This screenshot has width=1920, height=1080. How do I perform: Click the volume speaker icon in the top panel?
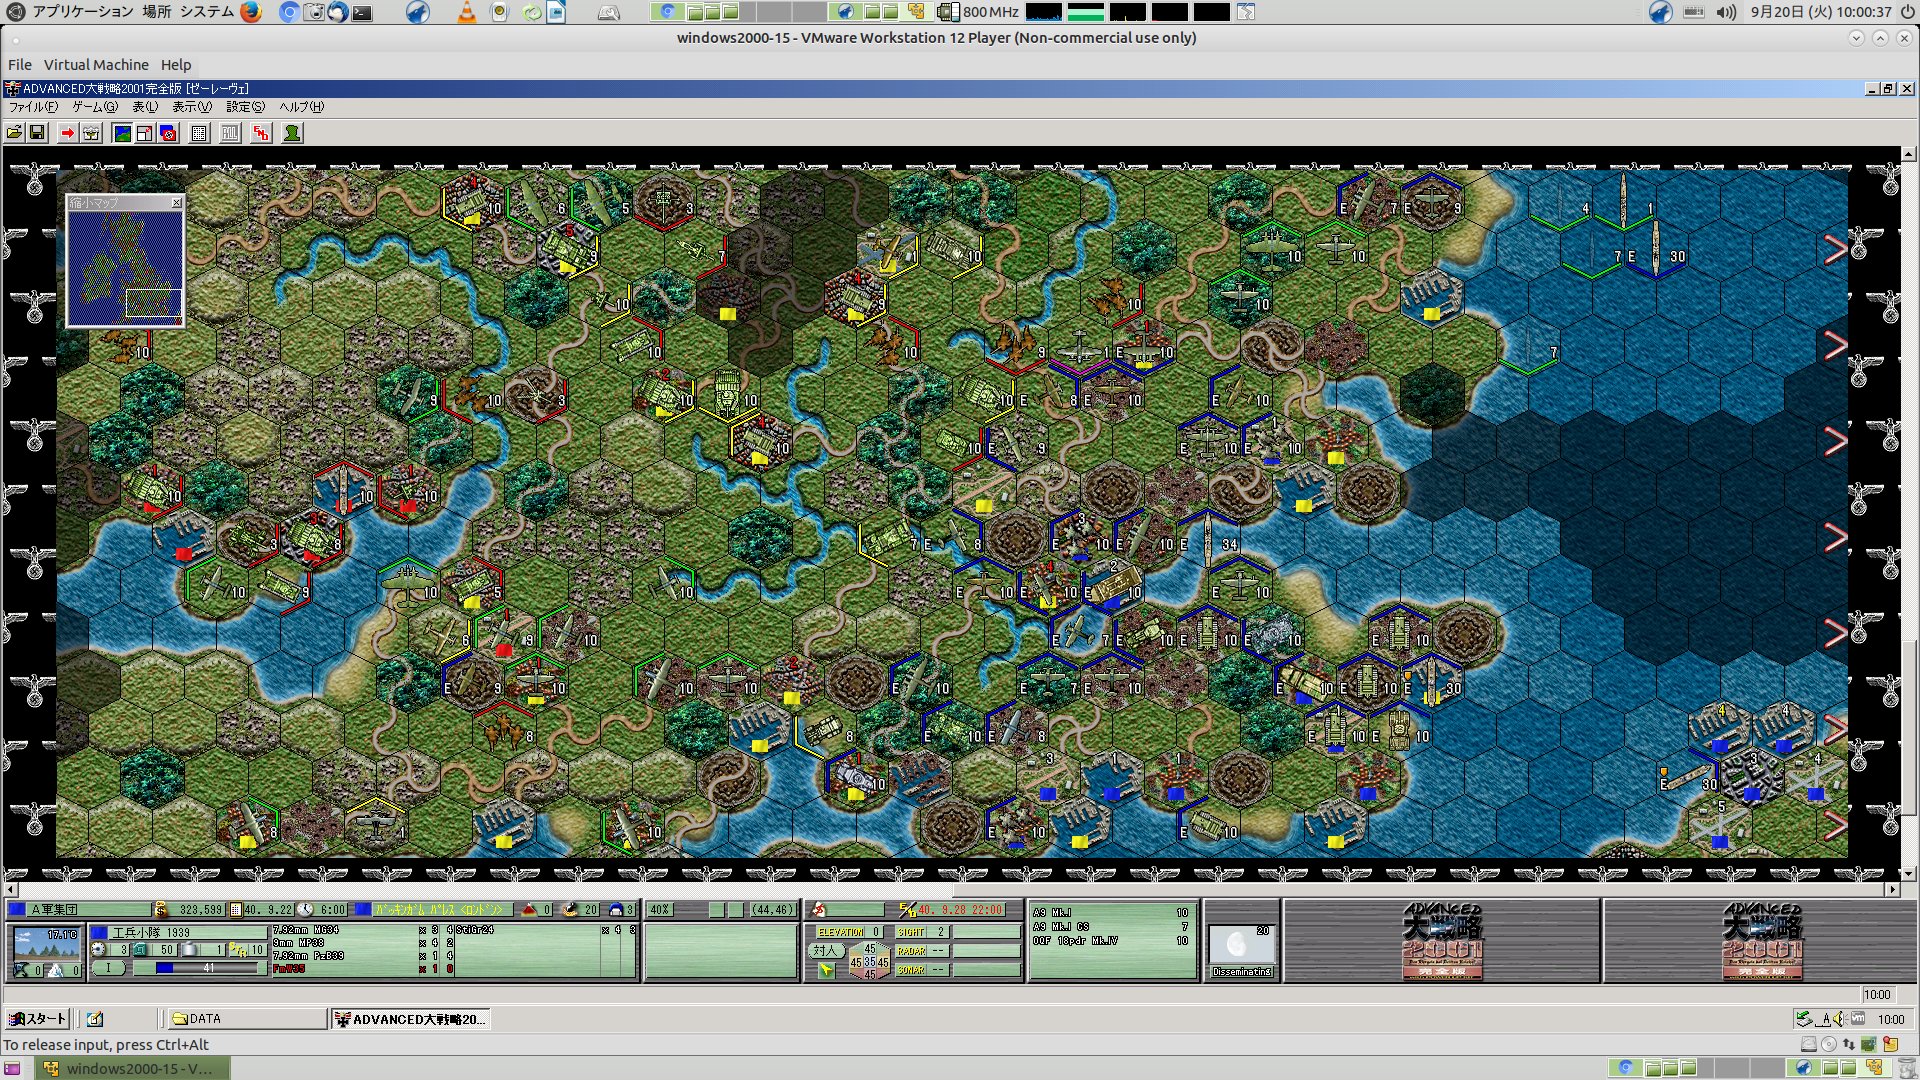coord(1726,12)
